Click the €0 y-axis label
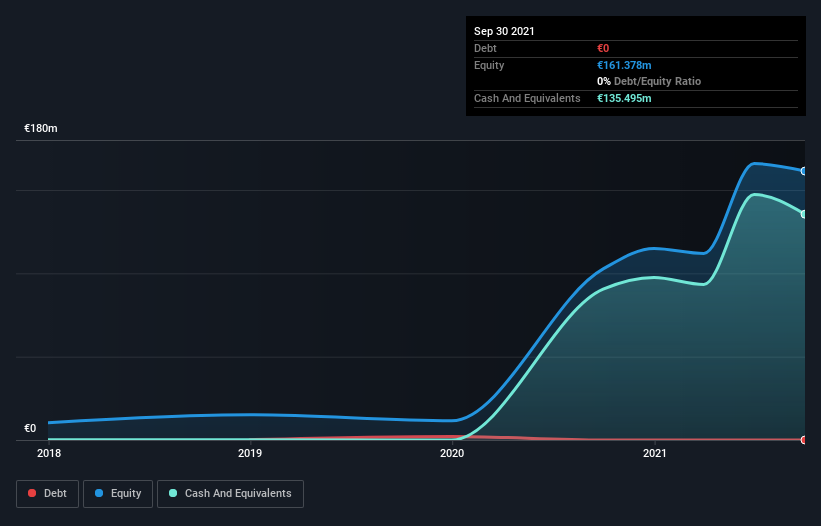This screenshot has height=526, width=821. click(x=30, y=428)
